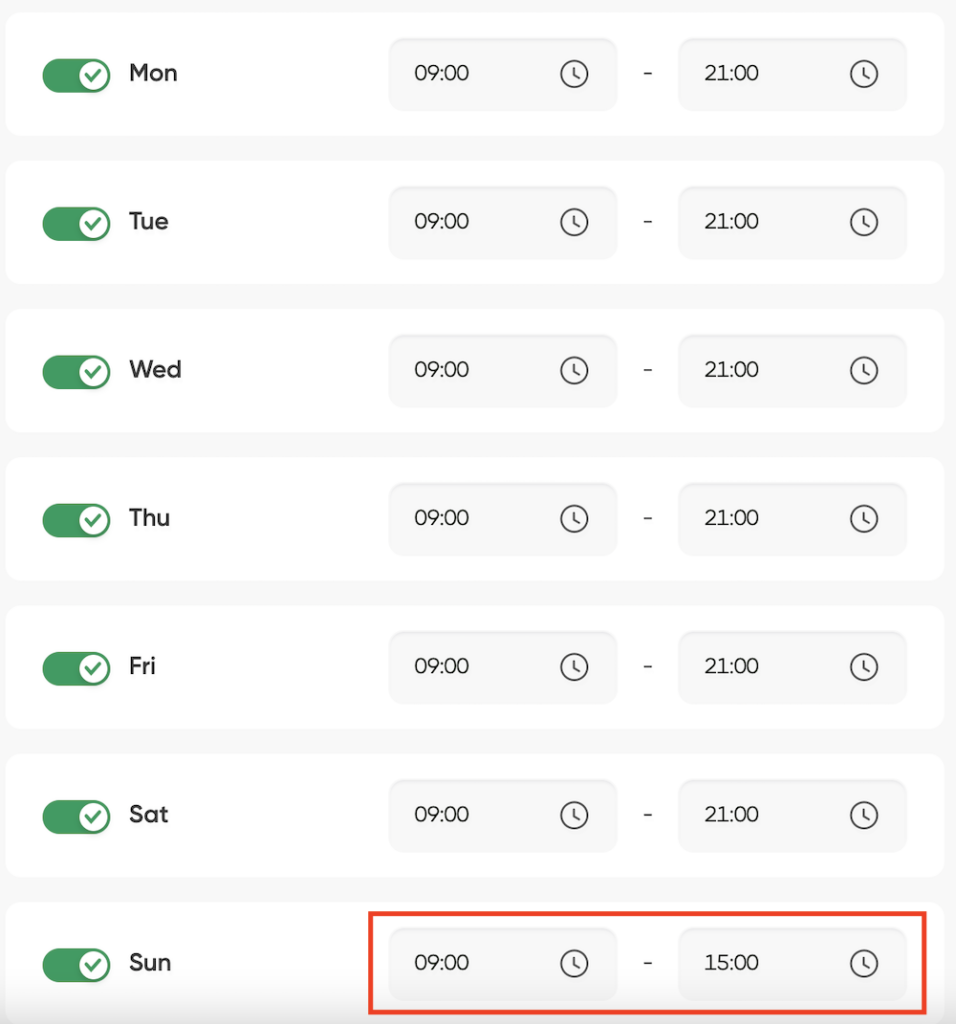Click clock icon in Wednesday end time
This screenshot has height=1024, width=956.
click(863, 370)
